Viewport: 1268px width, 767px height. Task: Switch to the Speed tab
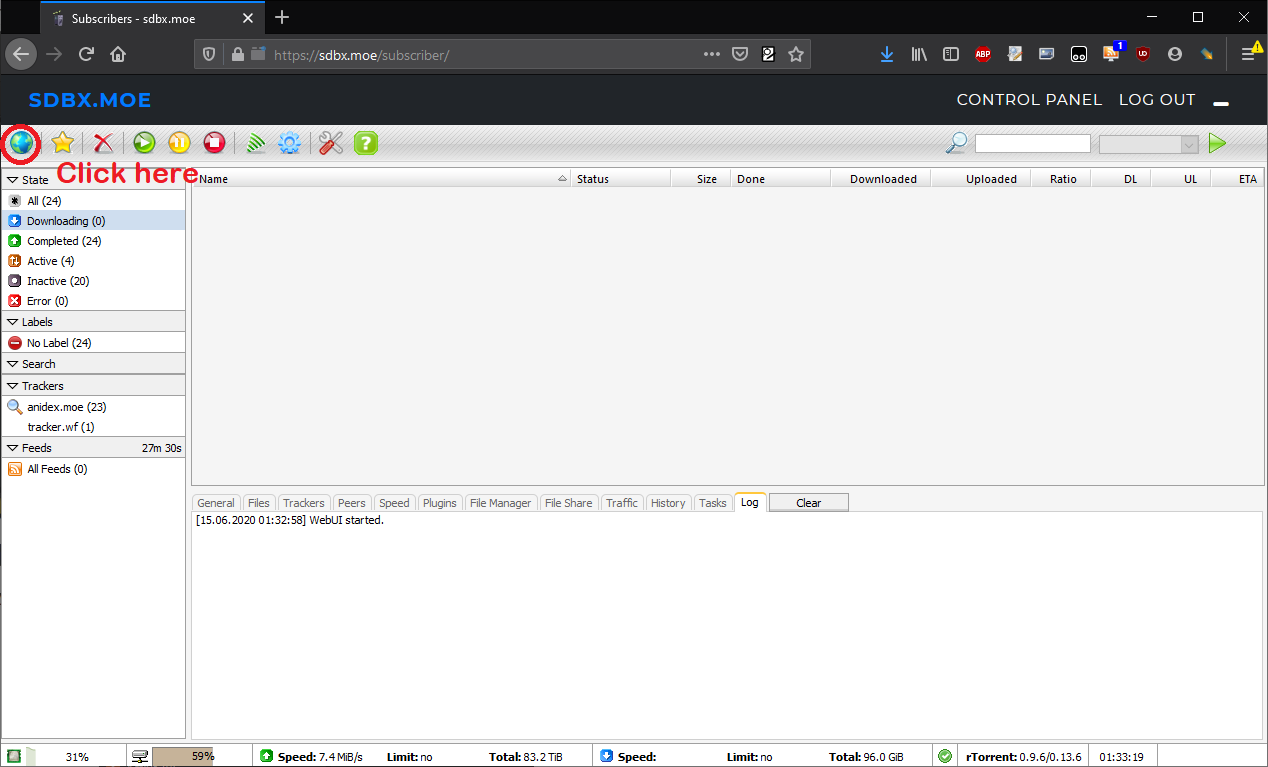coord(394,503)
